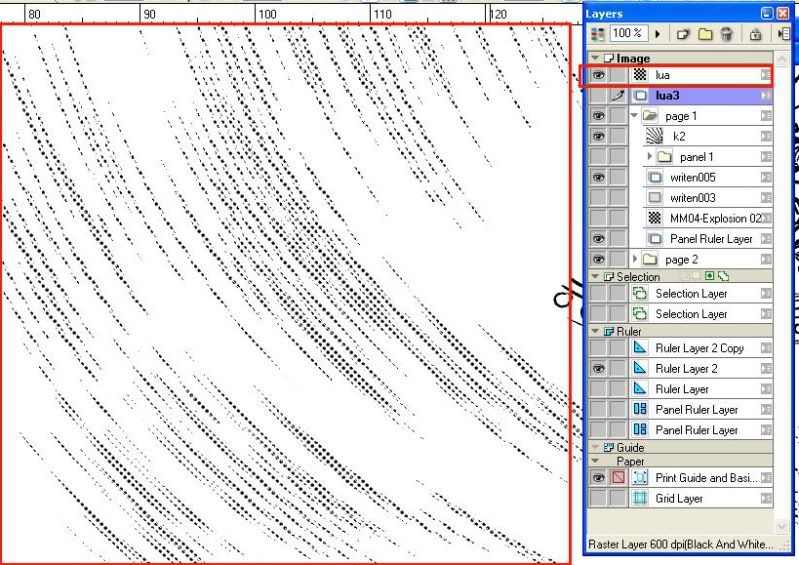Click the padlock icon in the Layers toolbar

click(755, 34)
